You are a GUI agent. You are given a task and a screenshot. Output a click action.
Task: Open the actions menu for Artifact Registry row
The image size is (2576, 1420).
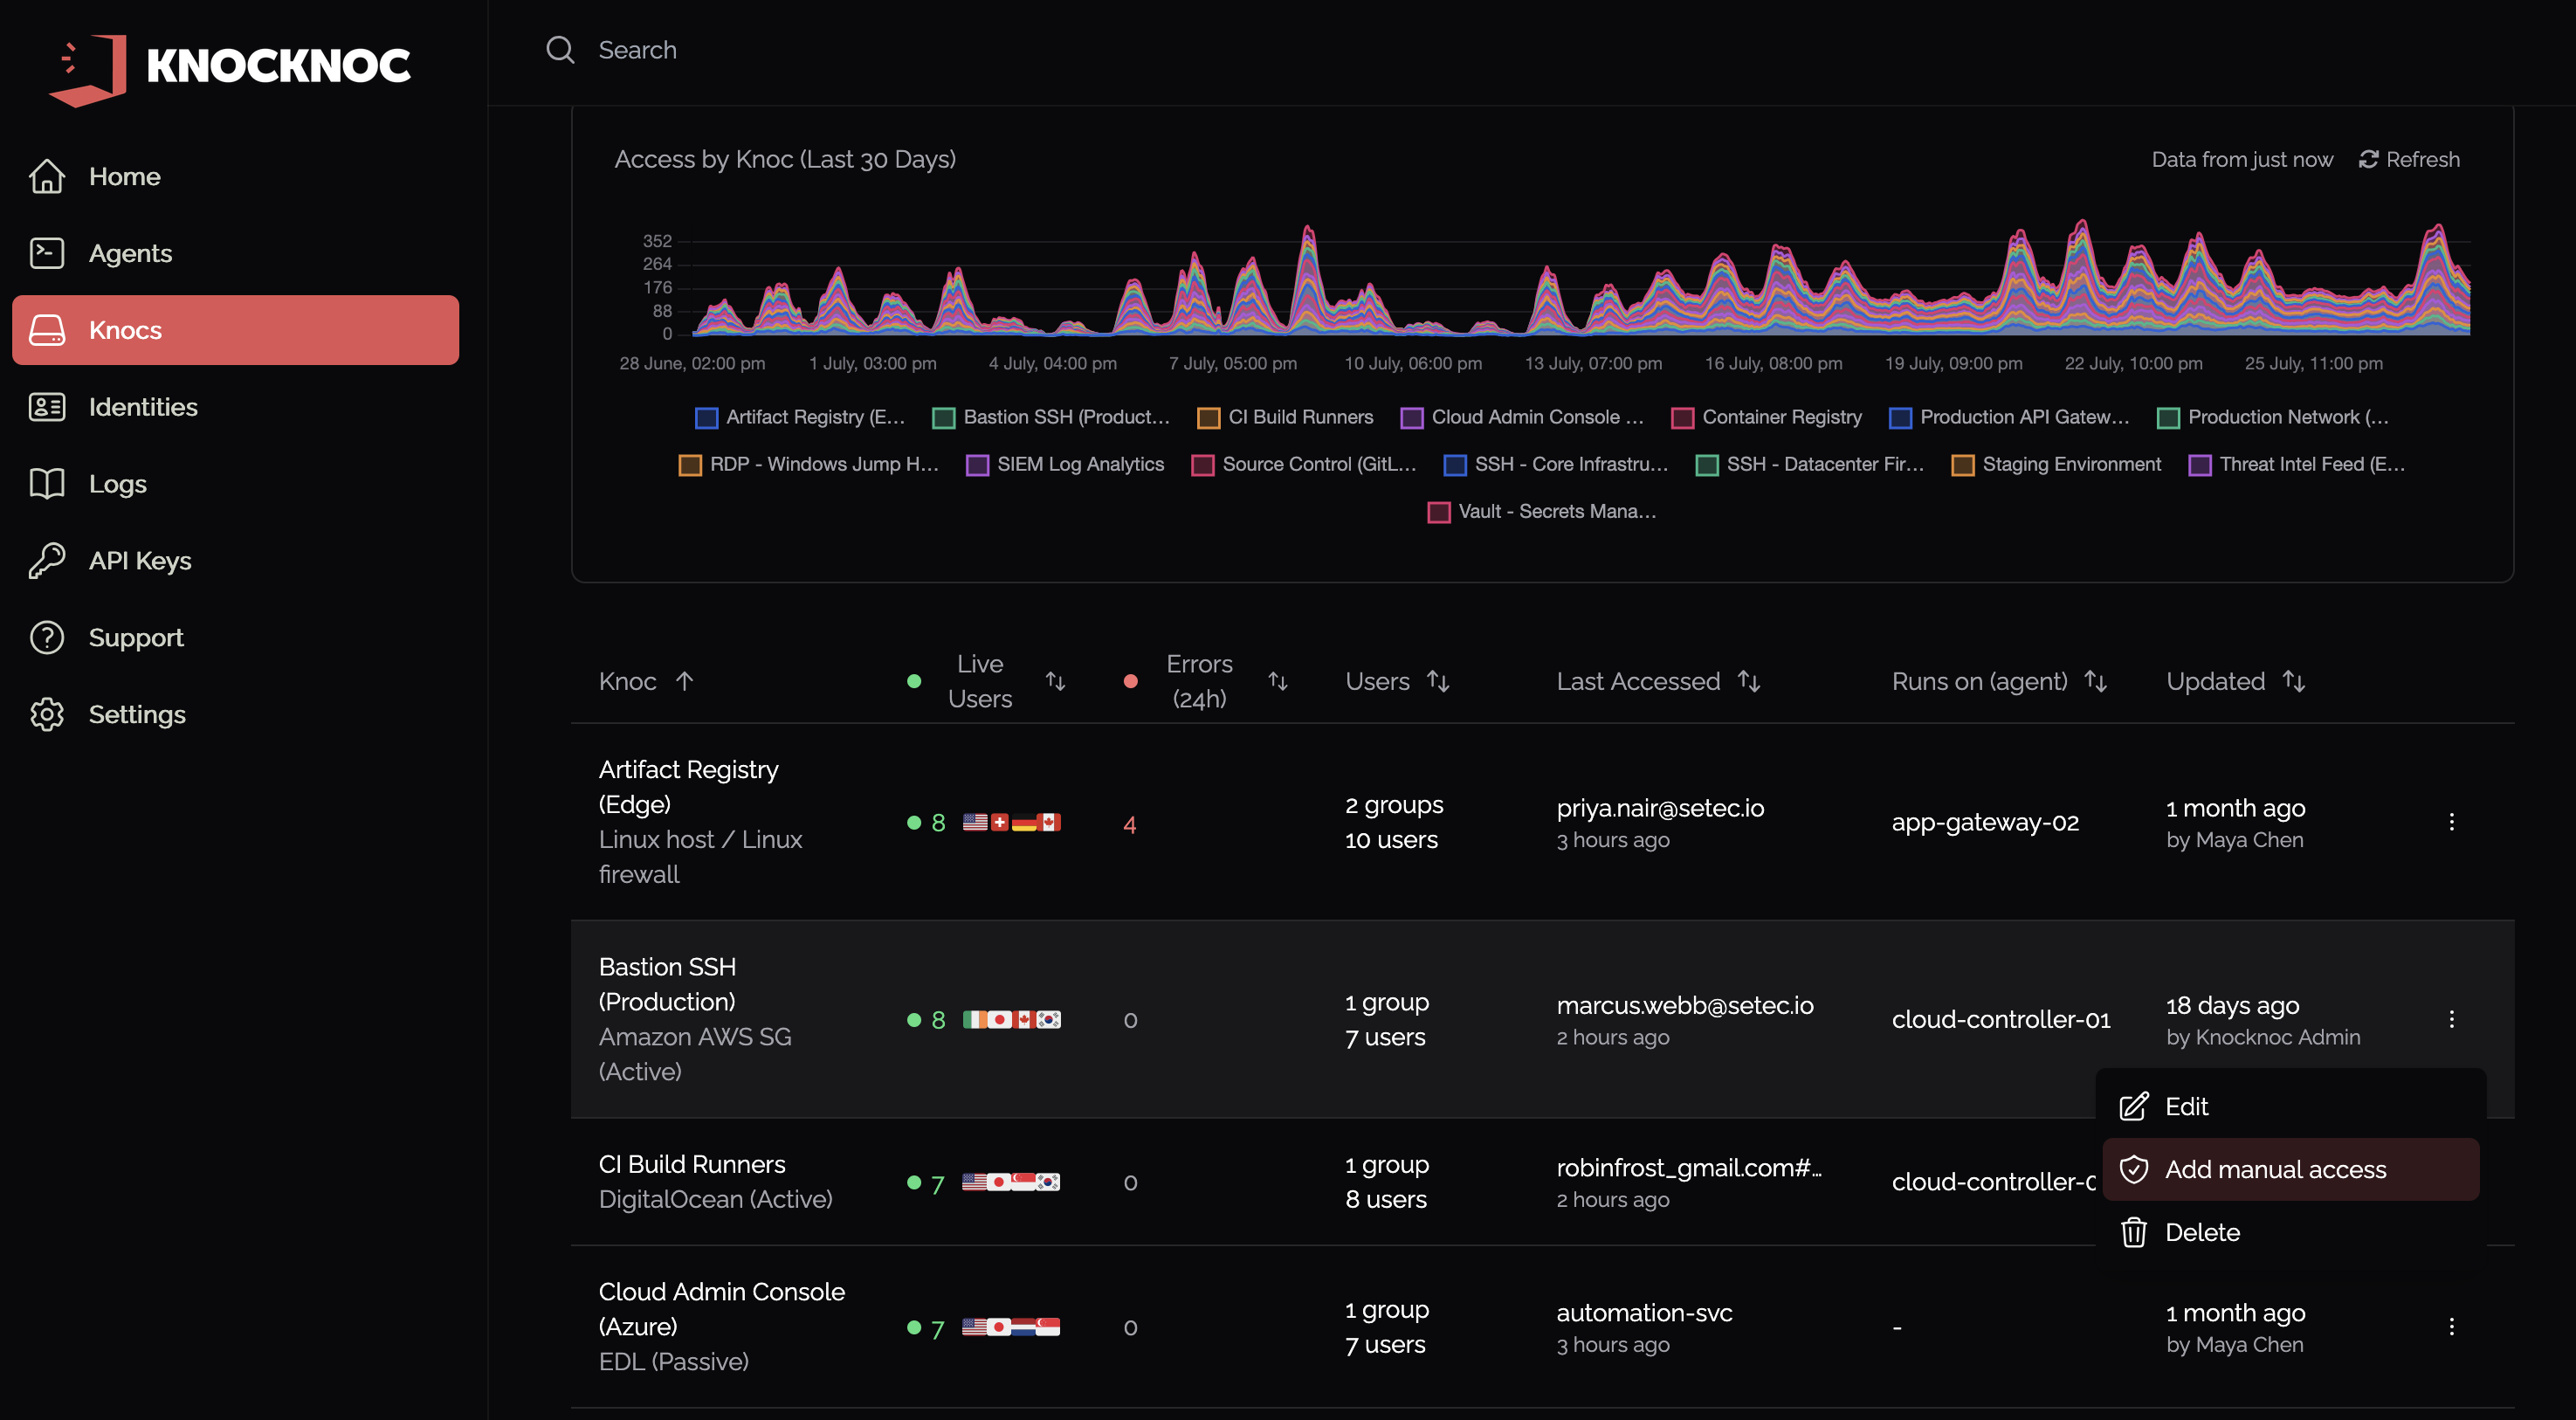point(2451,822)
